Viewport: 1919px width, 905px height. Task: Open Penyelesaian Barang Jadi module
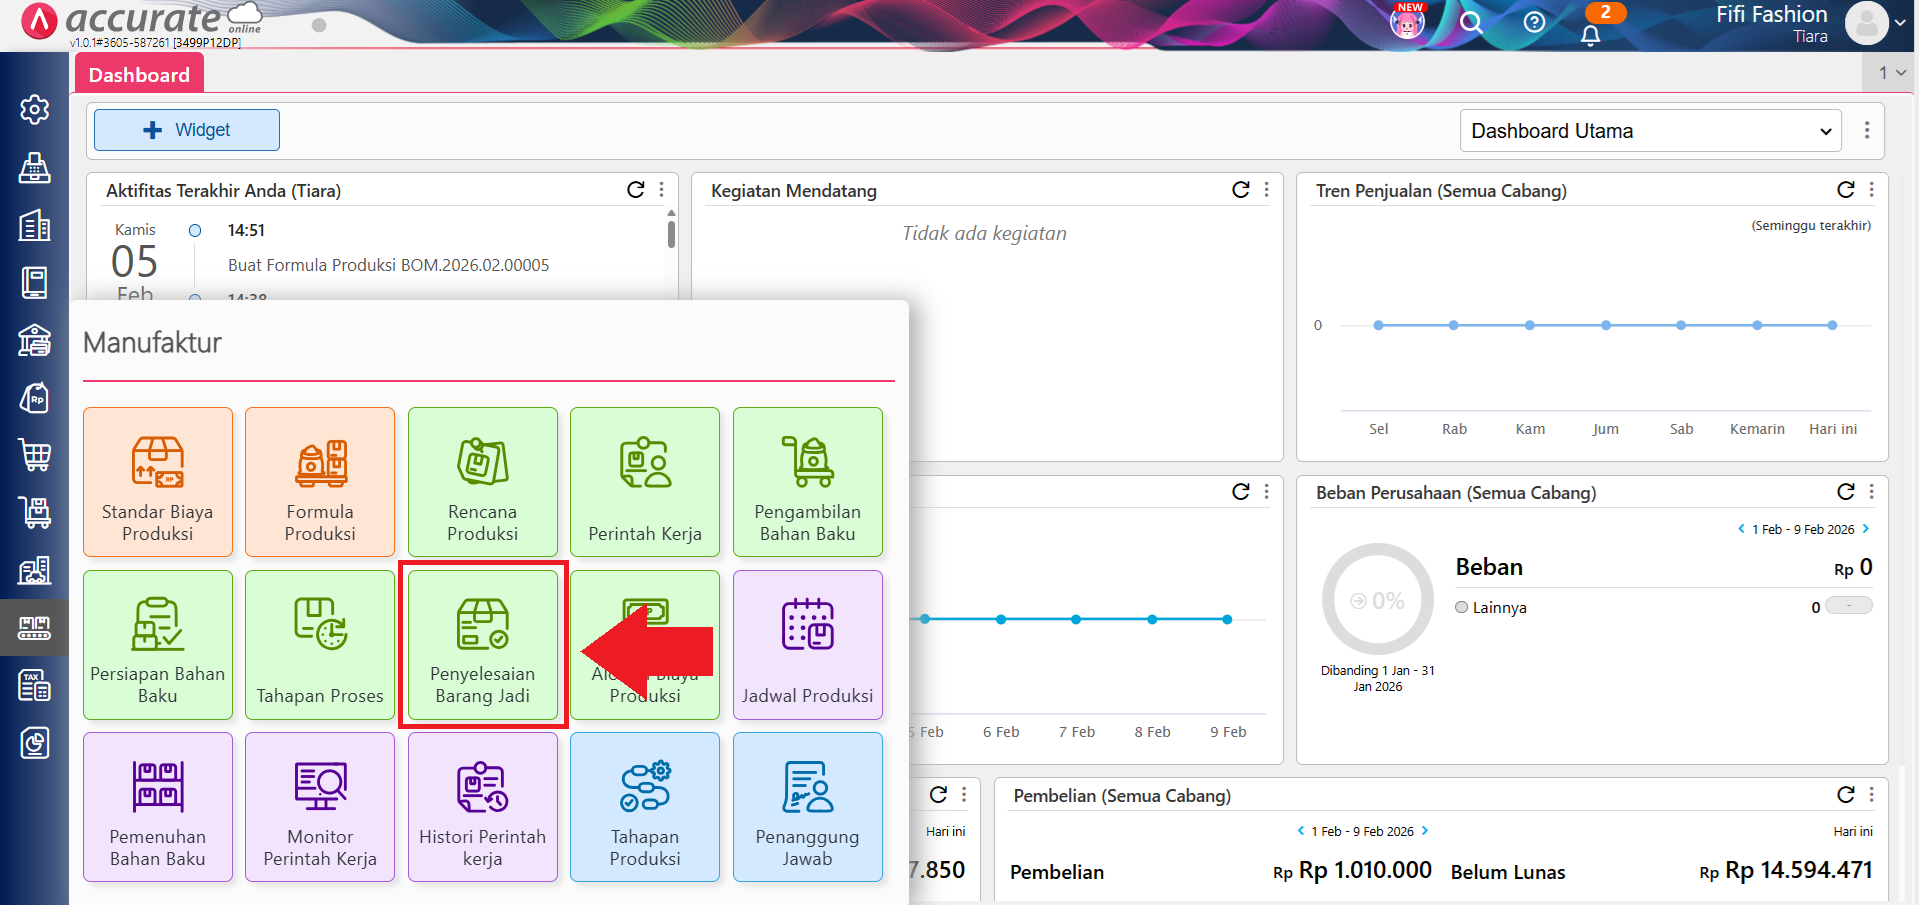483,645
